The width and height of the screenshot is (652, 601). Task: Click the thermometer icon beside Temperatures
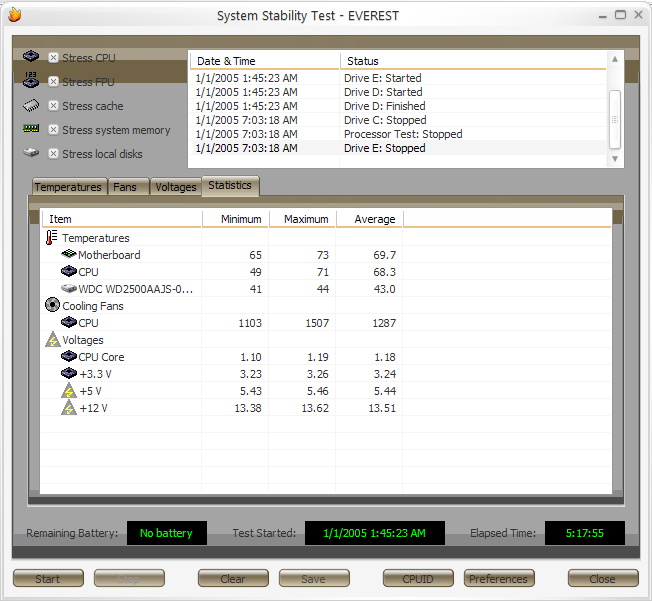pos(52,238)
